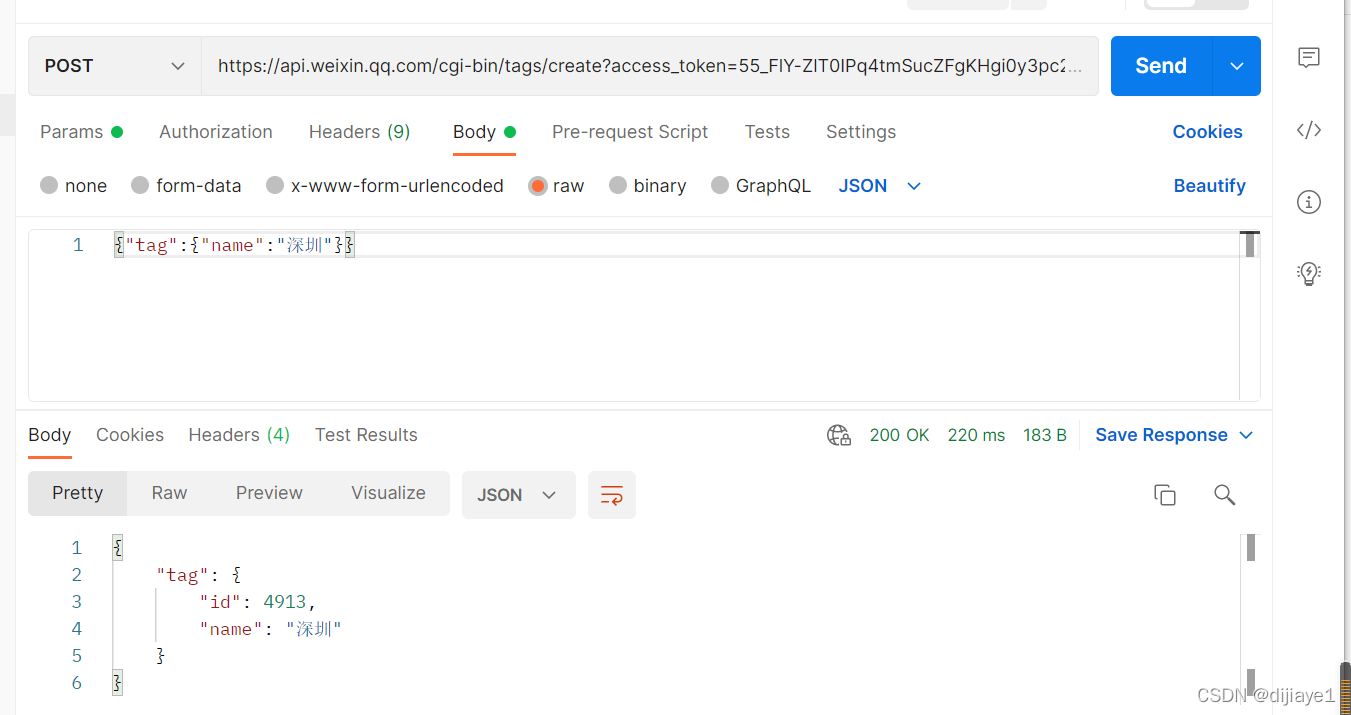Open the POST method dropdown
Screen dimensions: 1351x715
coord(115,66)
